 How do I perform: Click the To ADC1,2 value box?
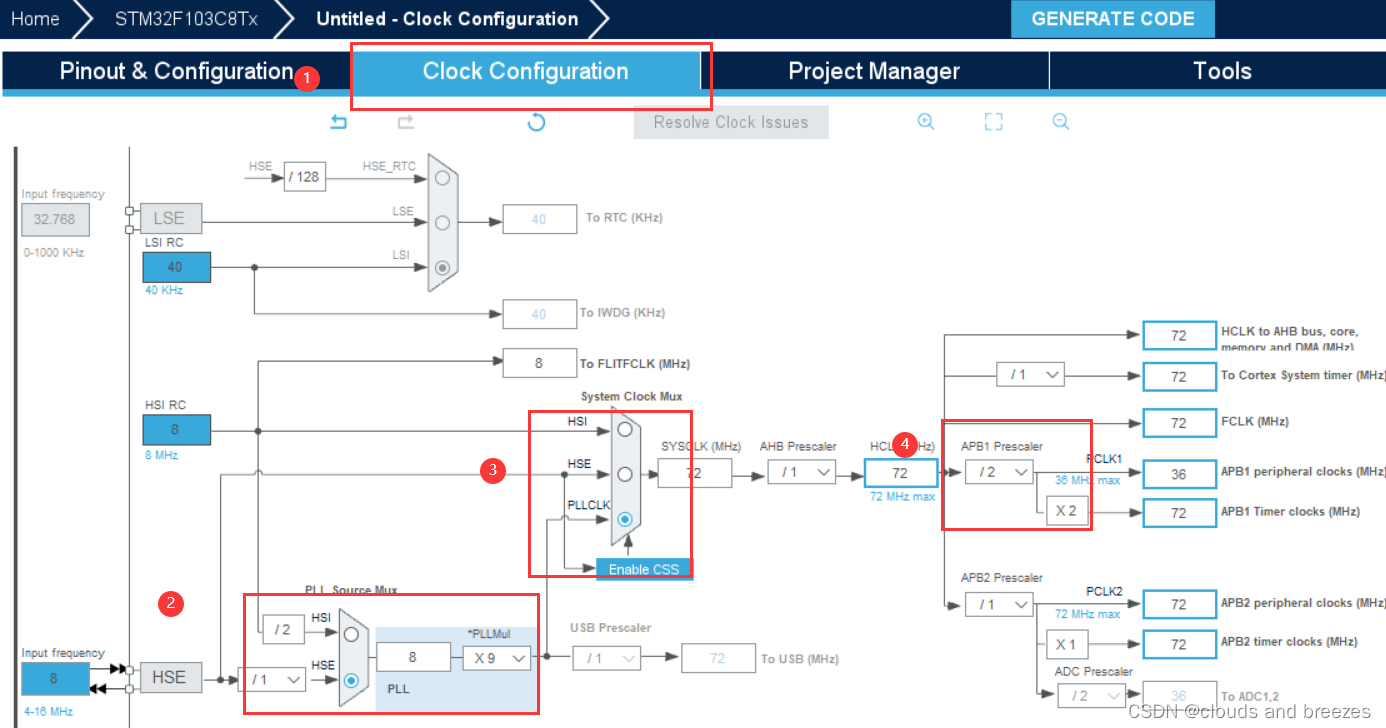[1179, 696]
